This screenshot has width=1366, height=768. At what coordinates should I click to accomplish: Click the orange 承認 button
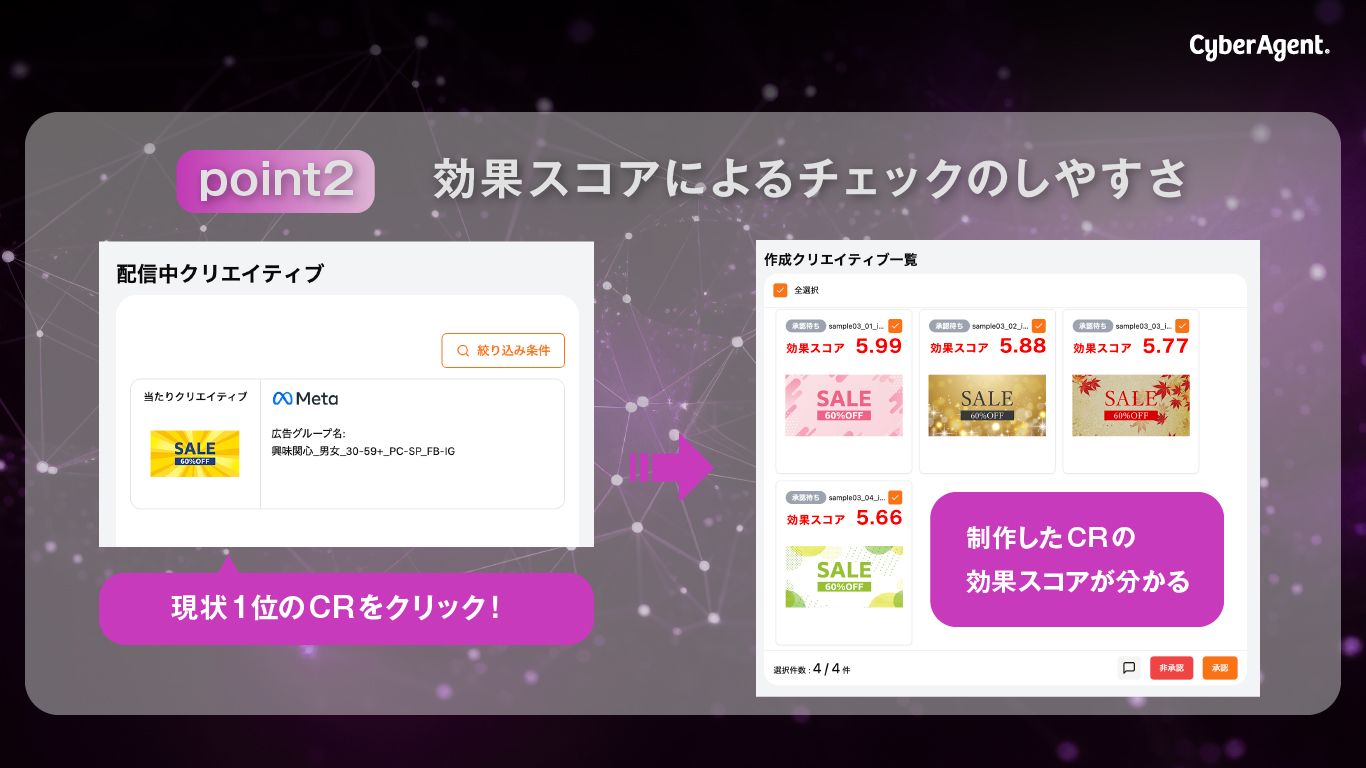[1220, 668]
